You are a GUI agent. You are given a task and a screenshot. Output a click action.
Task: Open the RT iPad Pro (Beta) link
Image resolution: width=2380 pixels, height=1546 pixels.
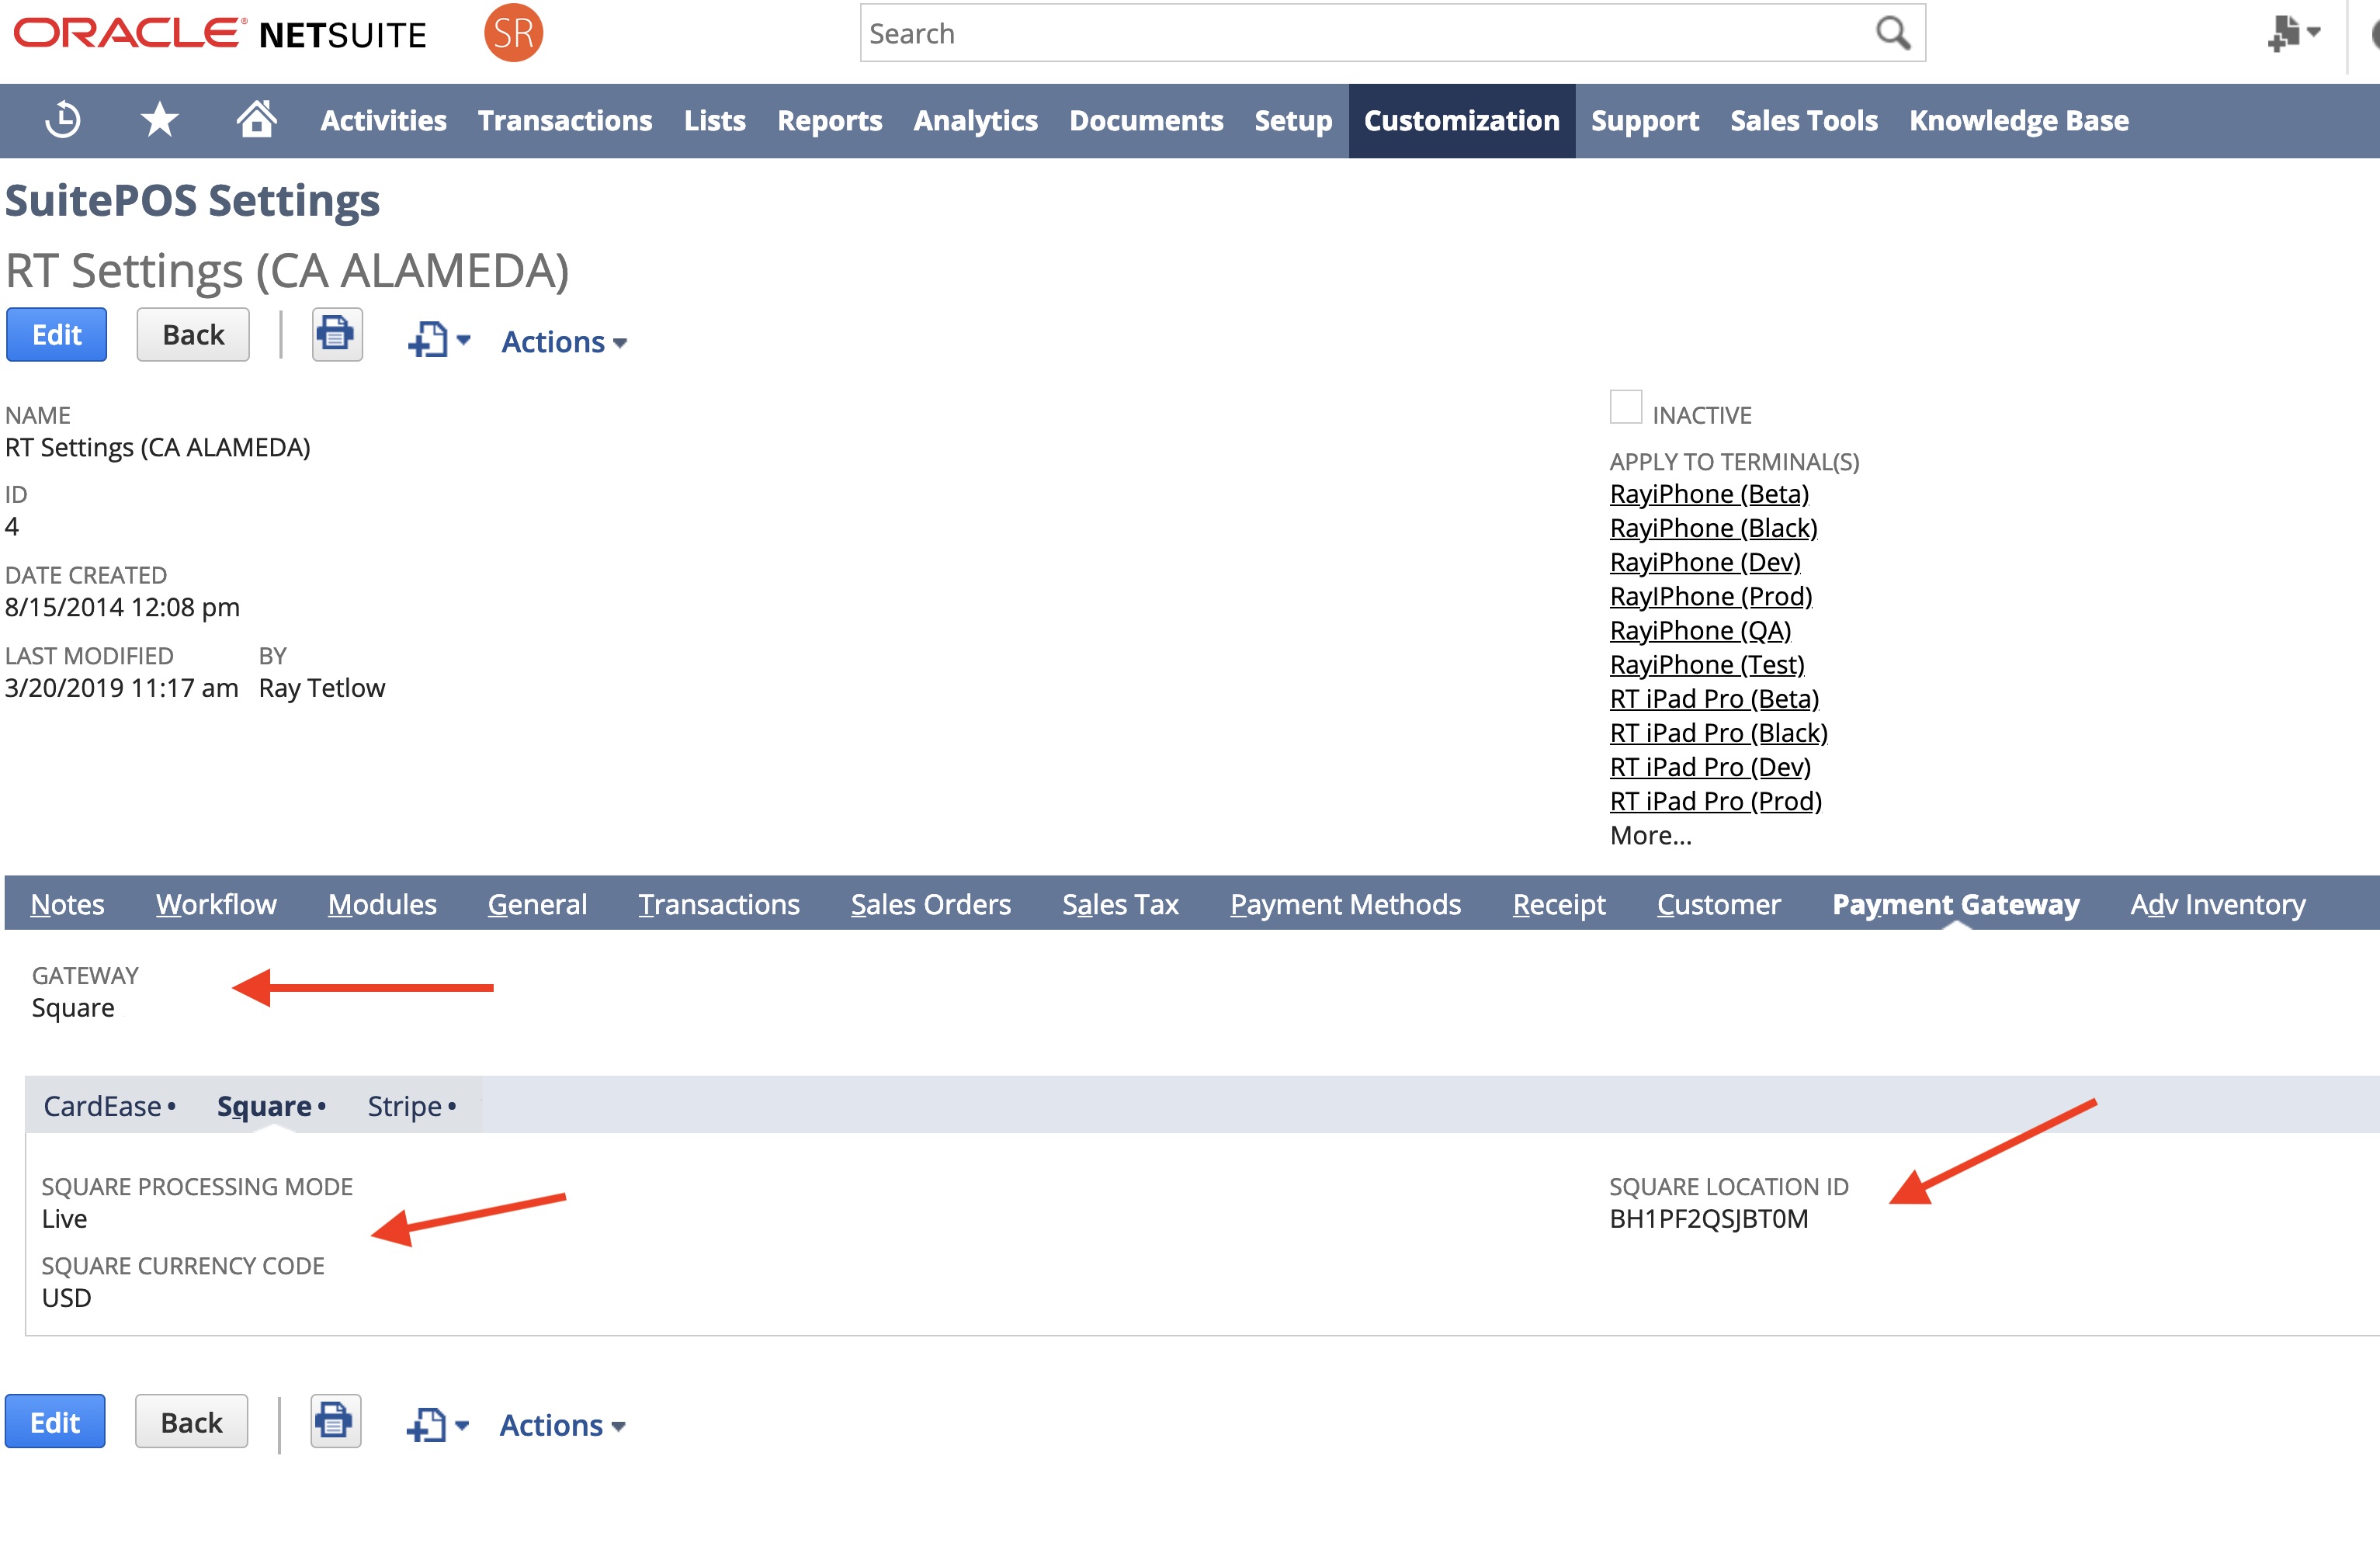[x=1714, y=699]
